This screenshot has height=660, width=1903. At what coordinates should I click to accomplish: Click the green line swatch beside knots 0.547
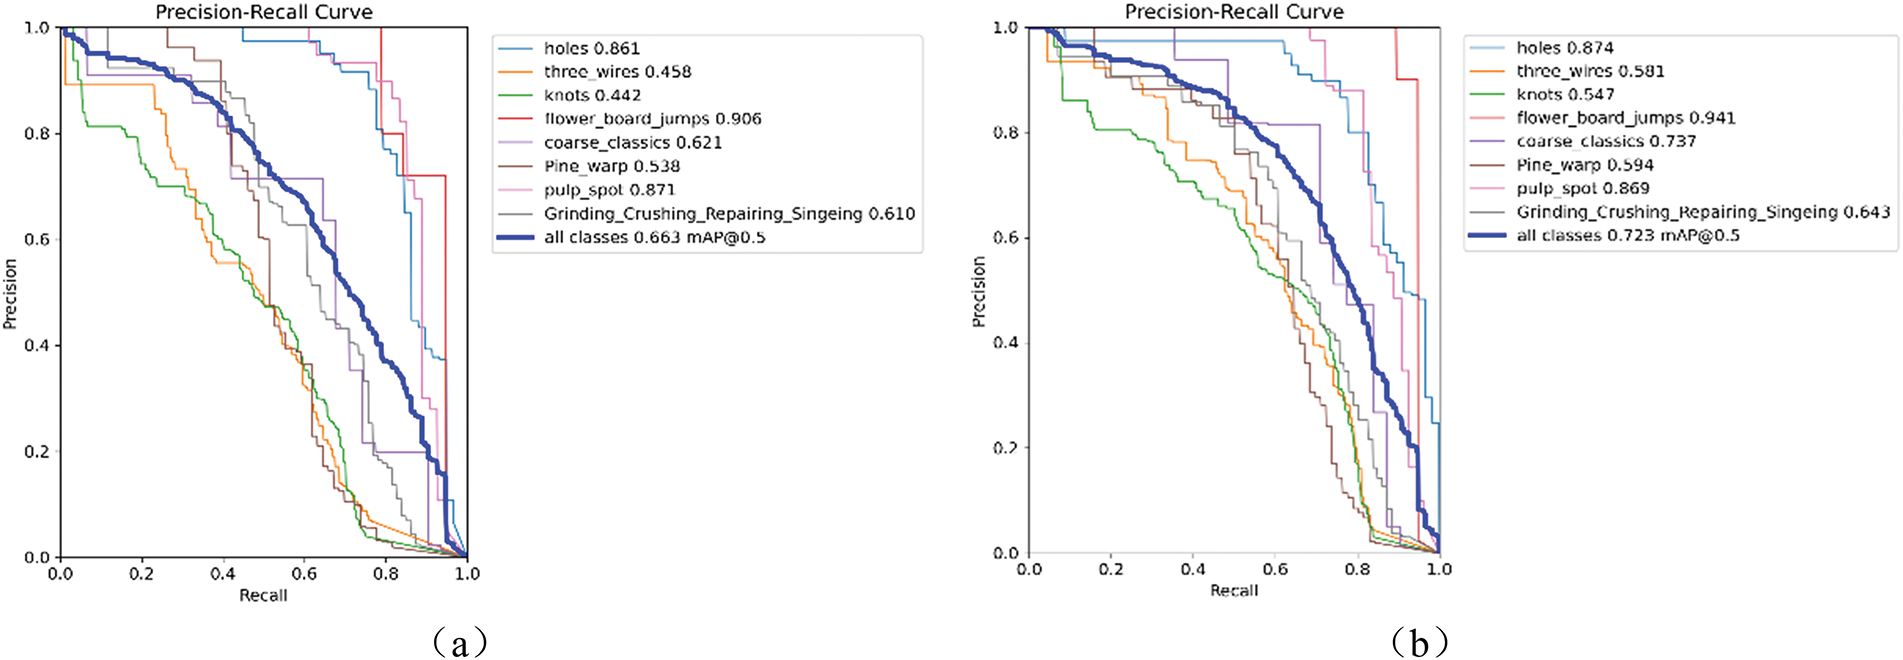click(x=1487, y=94)
